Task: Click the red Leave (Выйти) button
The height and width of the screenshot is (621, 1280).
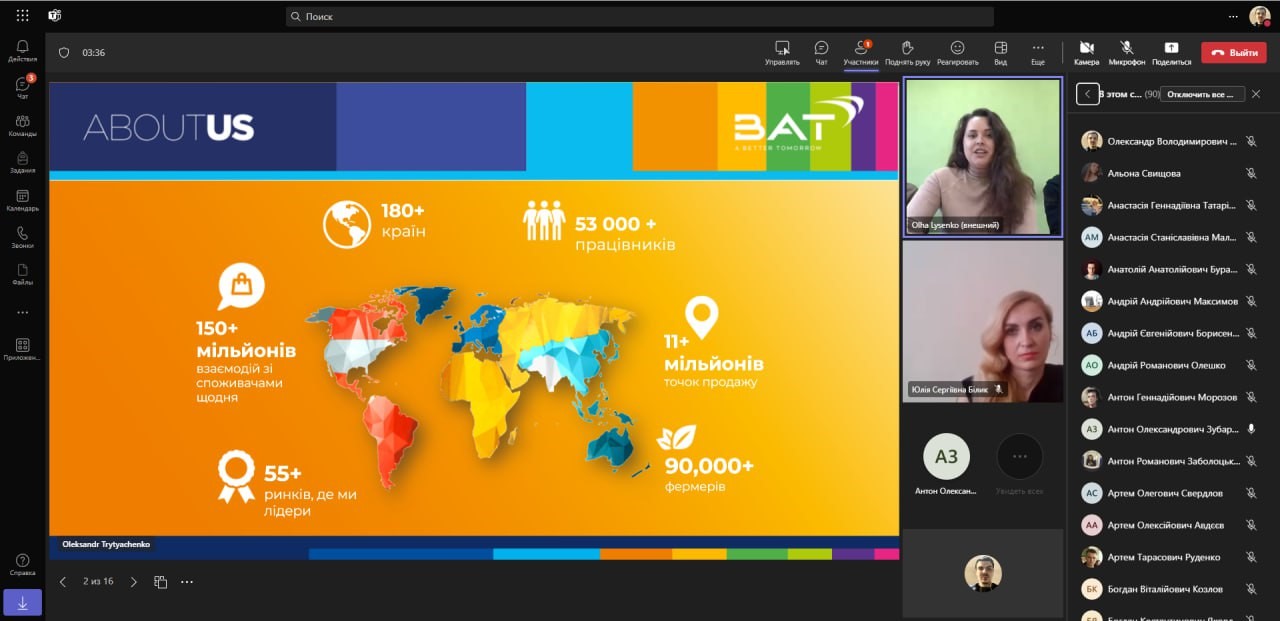Action: pyautogui.click(x=1234, y=52)
